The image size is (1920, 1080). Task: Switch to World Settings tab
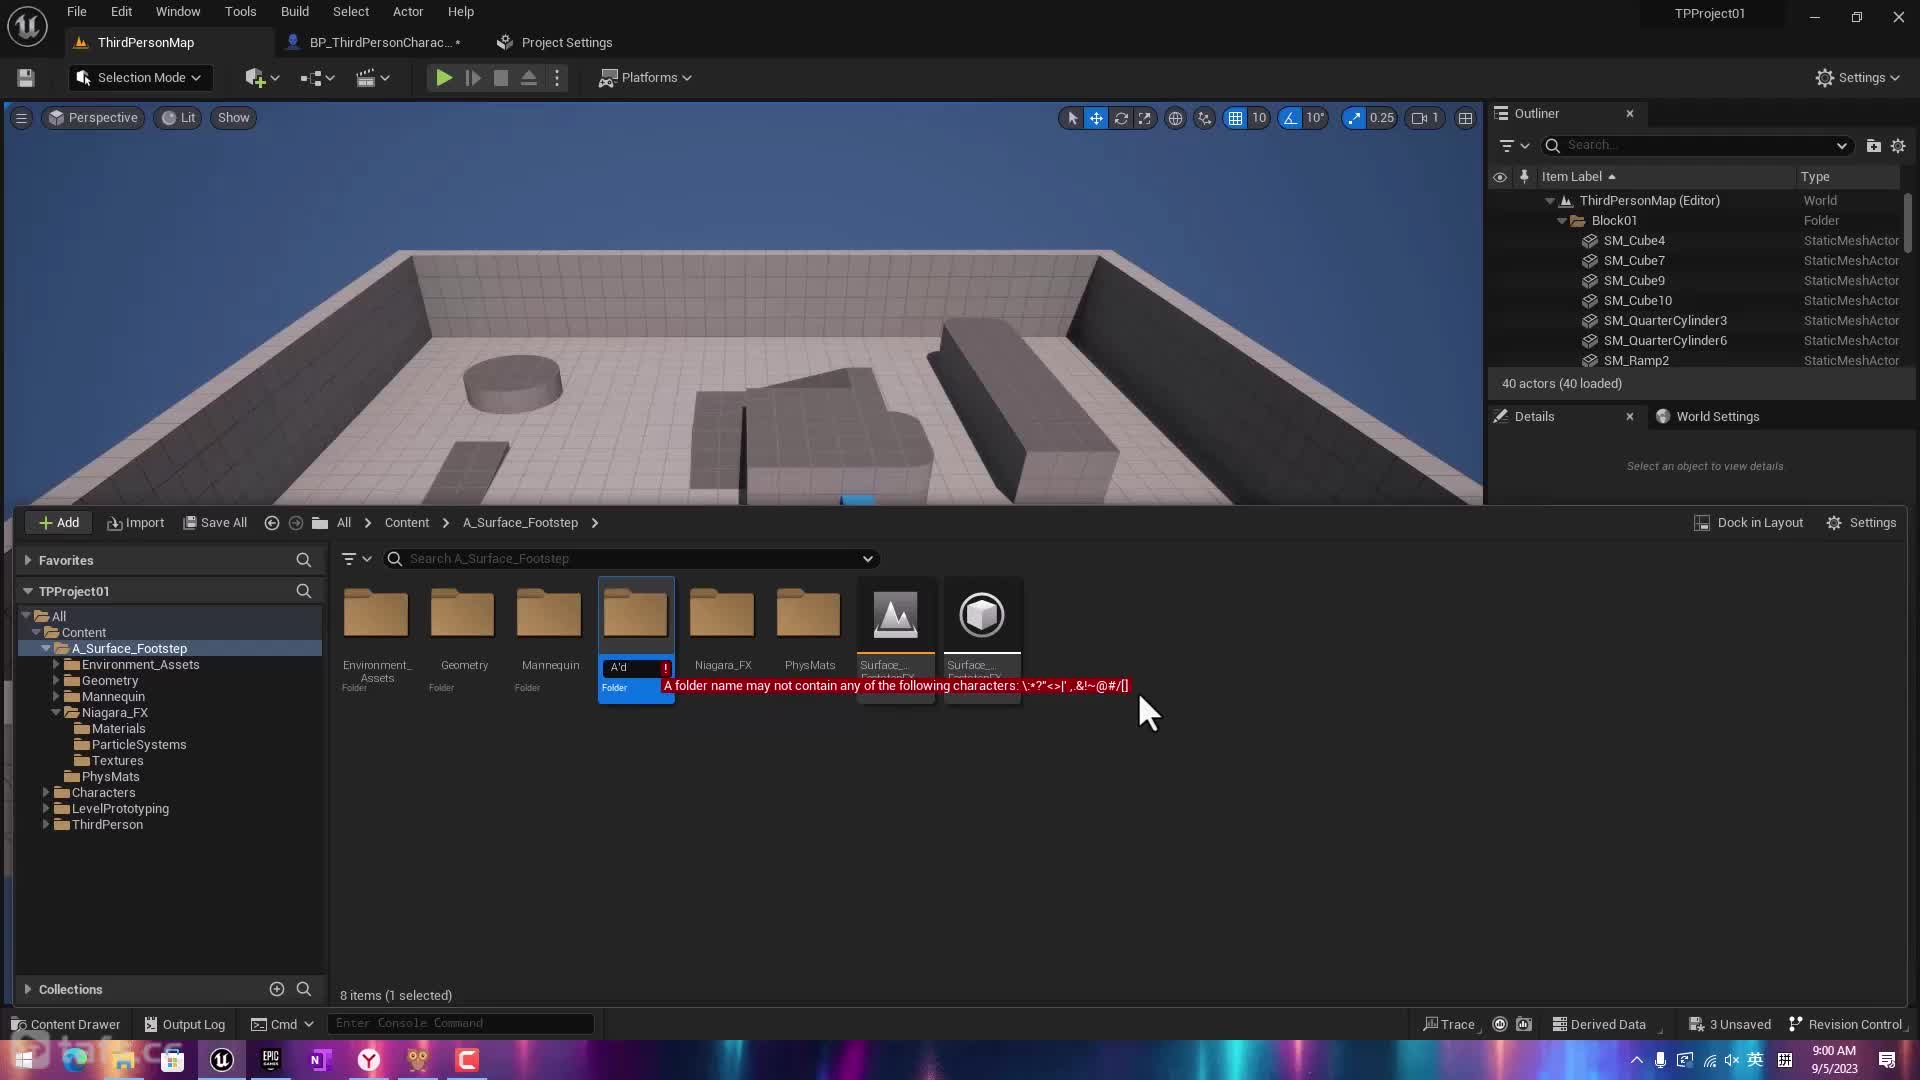[x=1707, y=417]
